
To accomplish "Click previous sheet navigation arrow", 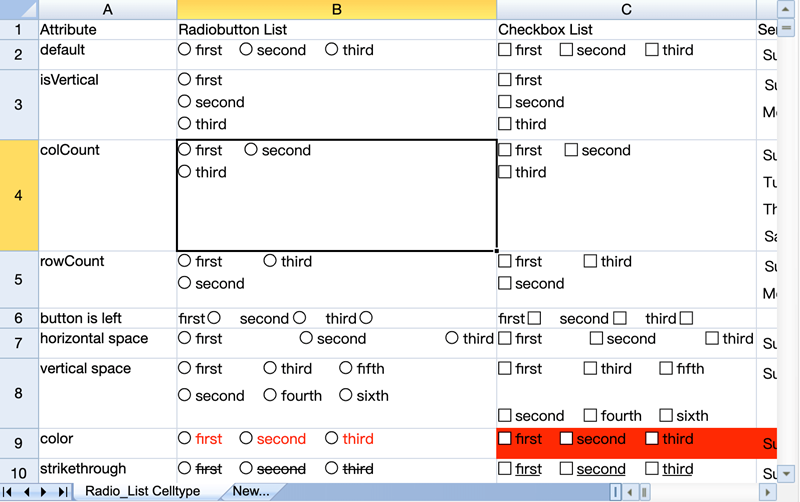I will [28, 492].
